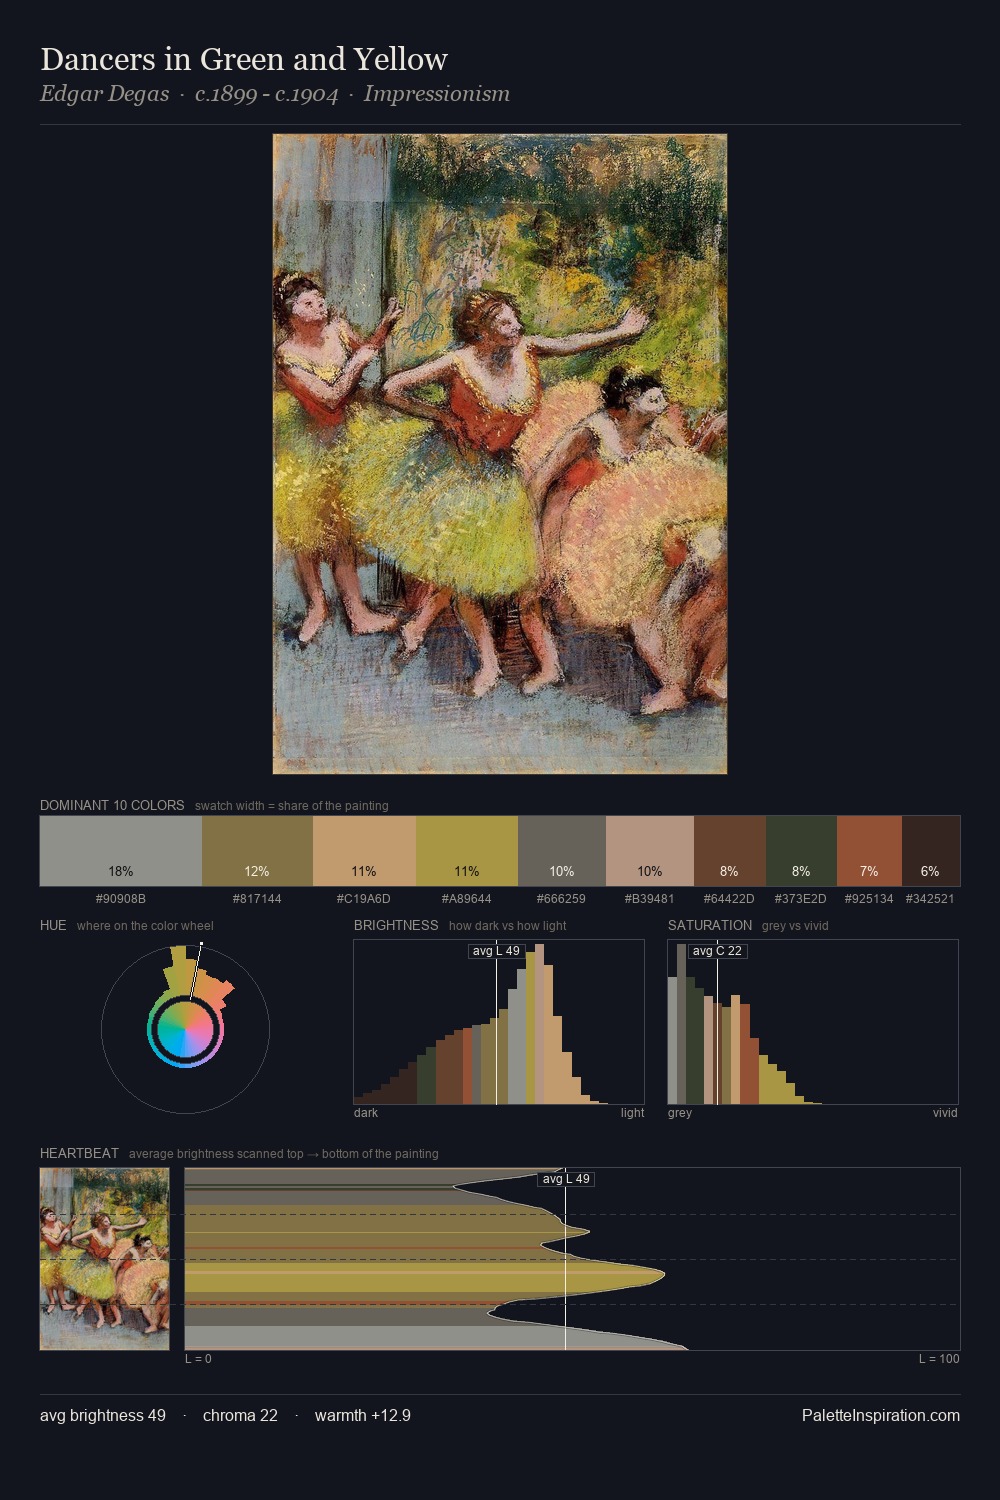This screenshot has height=1500, width=1000.
Task: Click the hue color wheel center
Action: (x=185, y=1028)
